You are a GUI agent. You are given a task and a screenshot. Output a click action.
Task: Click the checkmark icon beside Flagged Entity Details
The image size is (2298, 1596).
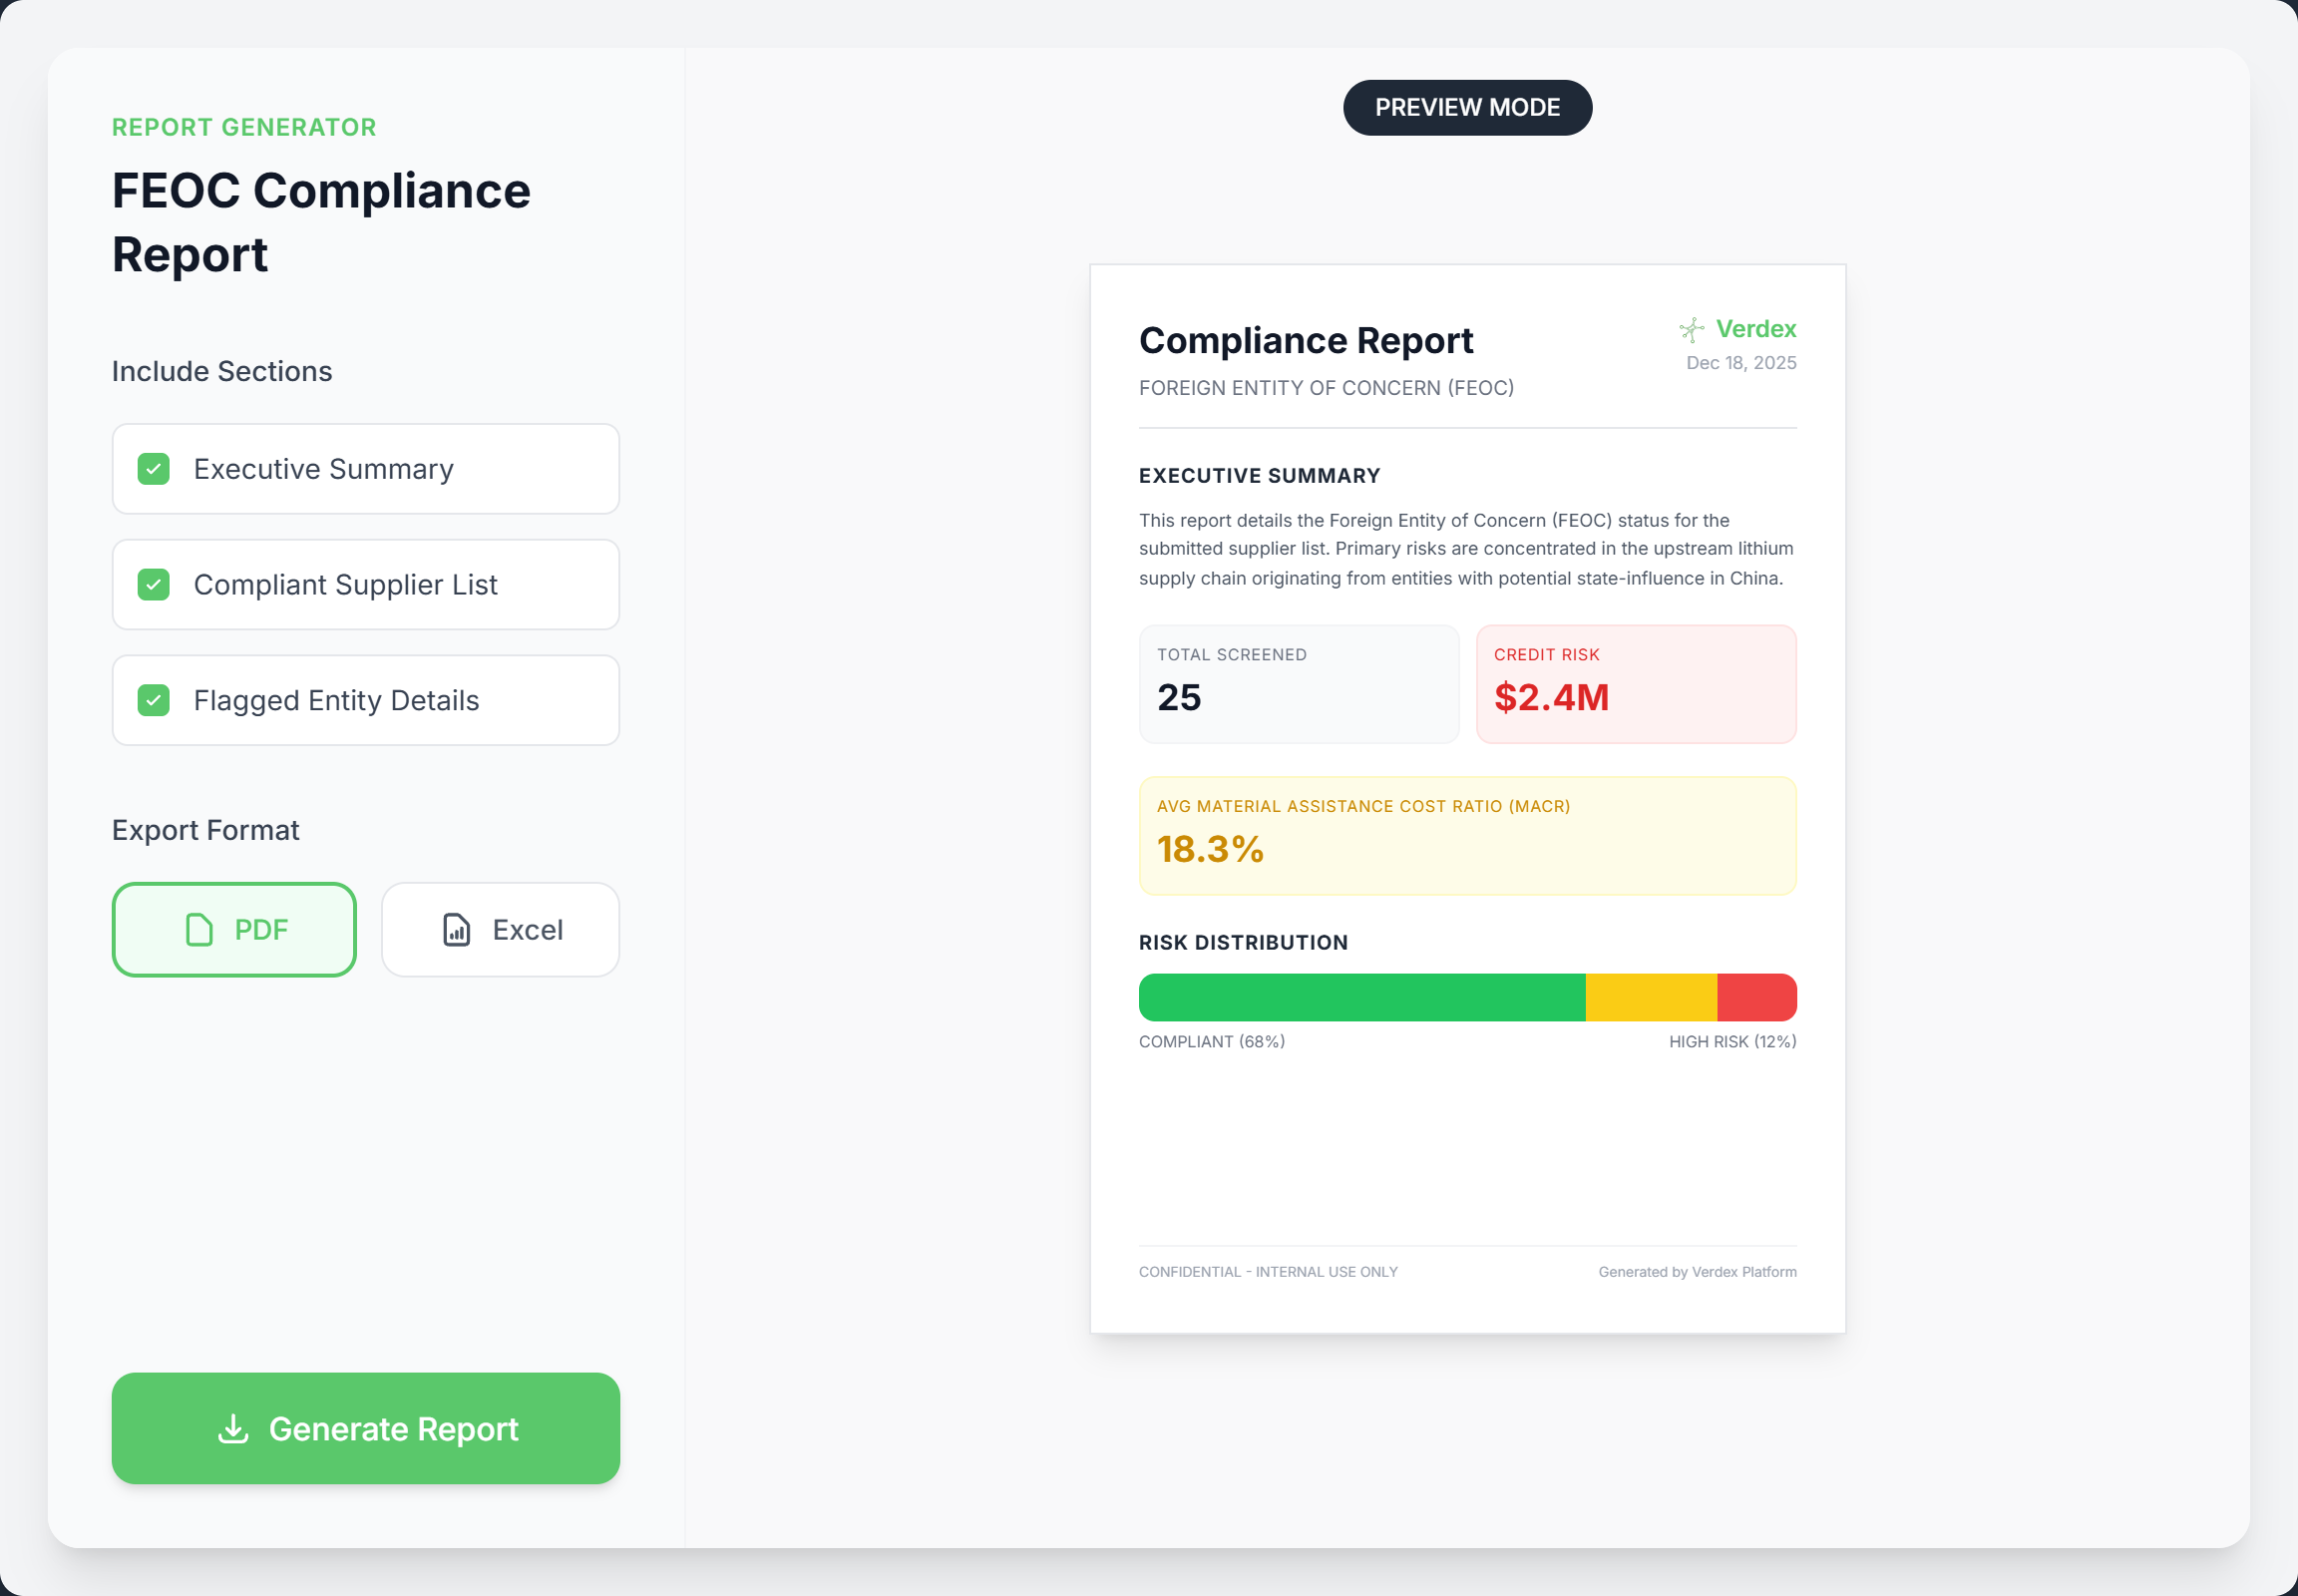point(153,700)
